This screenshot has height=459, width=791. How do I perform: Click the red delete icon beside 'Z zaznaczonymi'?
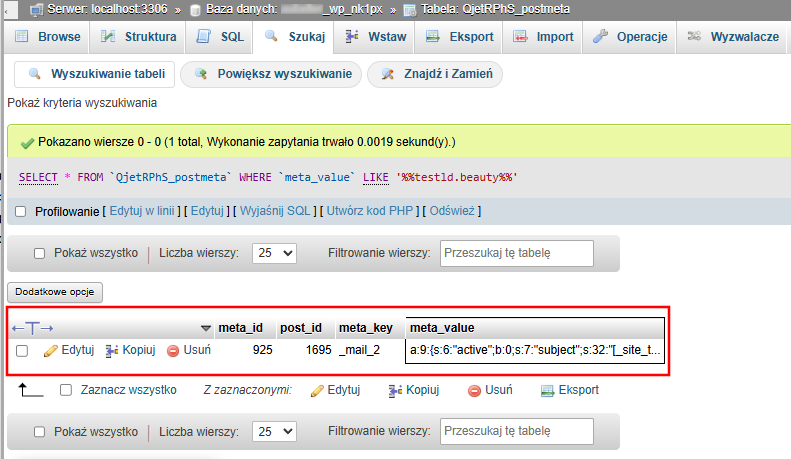coord(474,391)
